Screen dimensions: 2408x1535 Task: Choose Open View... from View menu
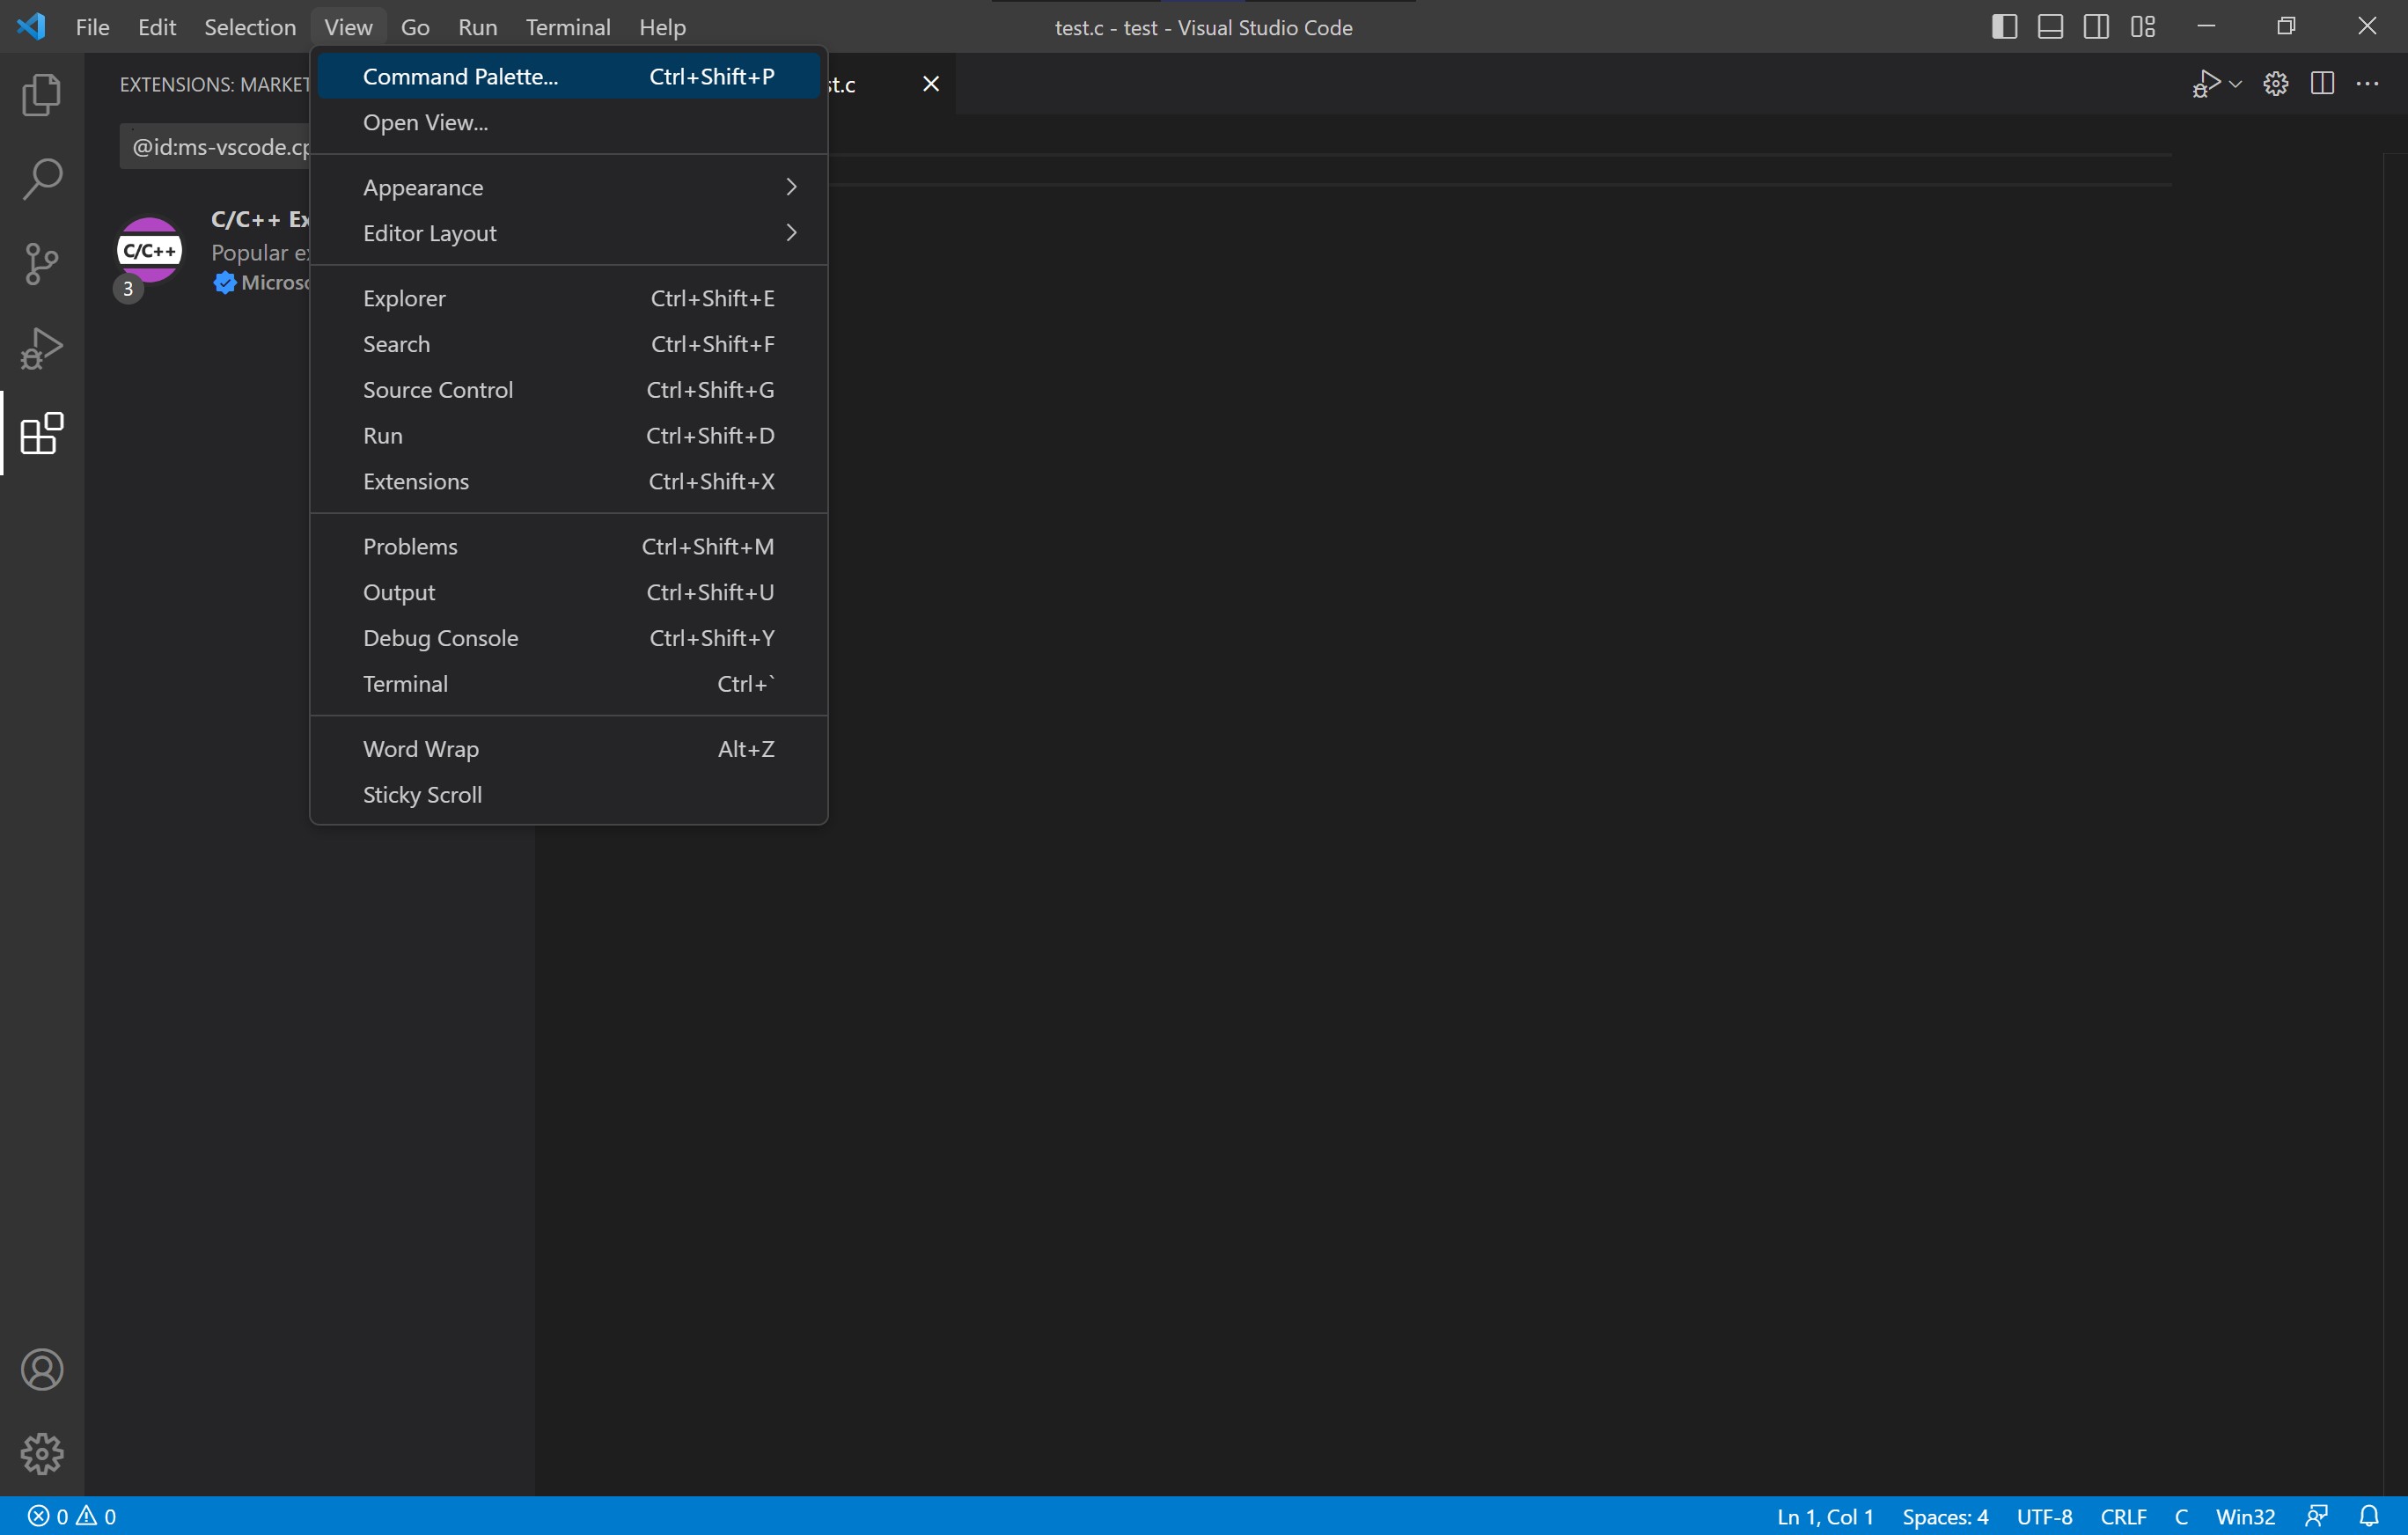coord(569,123)
